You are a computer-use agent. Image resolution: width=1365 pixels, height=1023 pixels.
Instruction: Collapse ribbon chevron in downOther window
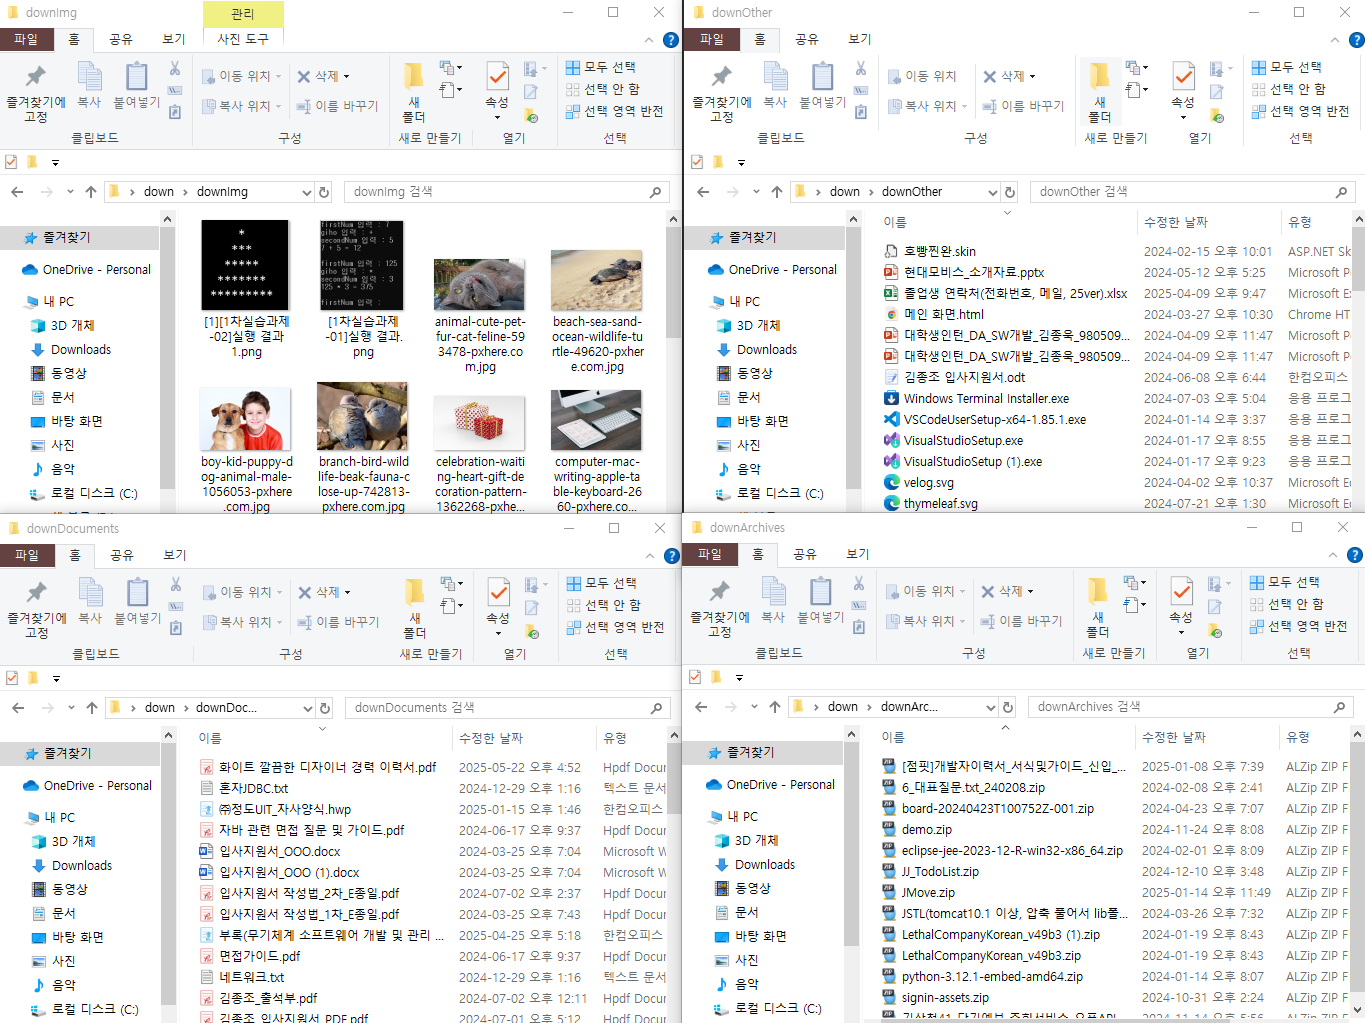click(x=1335, y=40)
